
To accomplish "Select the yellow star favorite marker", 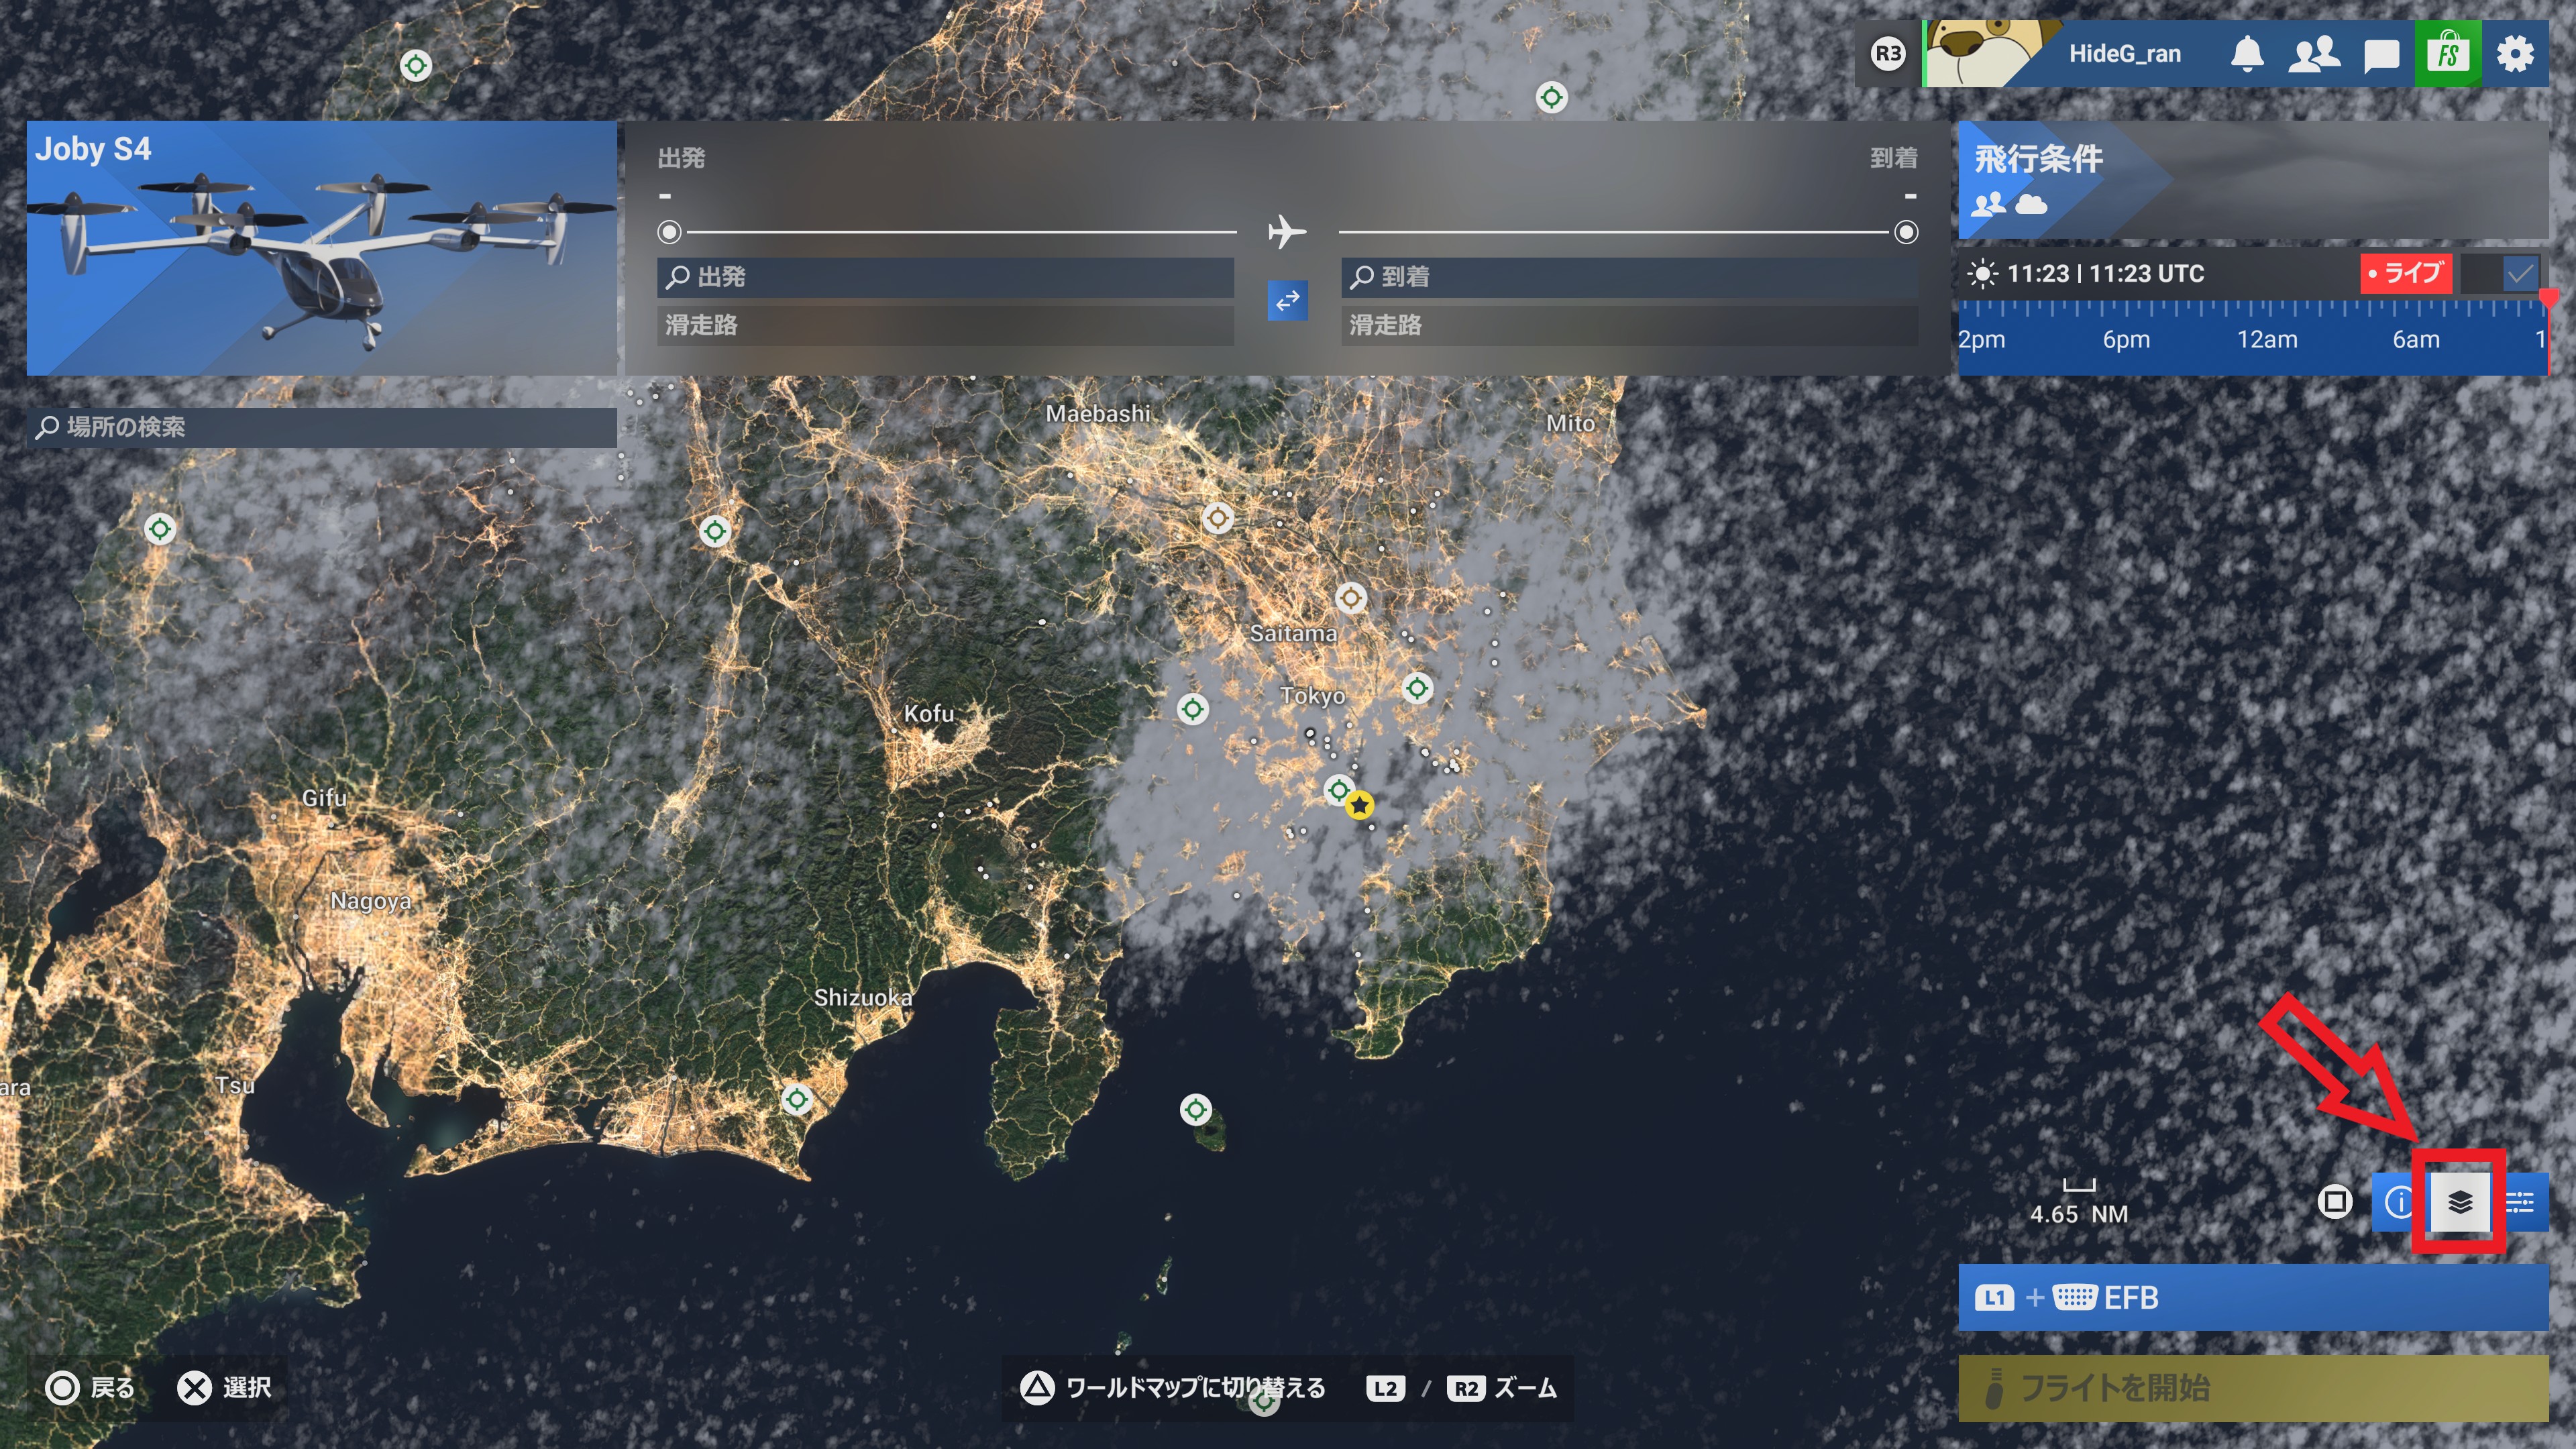I will click(1359, 805).
